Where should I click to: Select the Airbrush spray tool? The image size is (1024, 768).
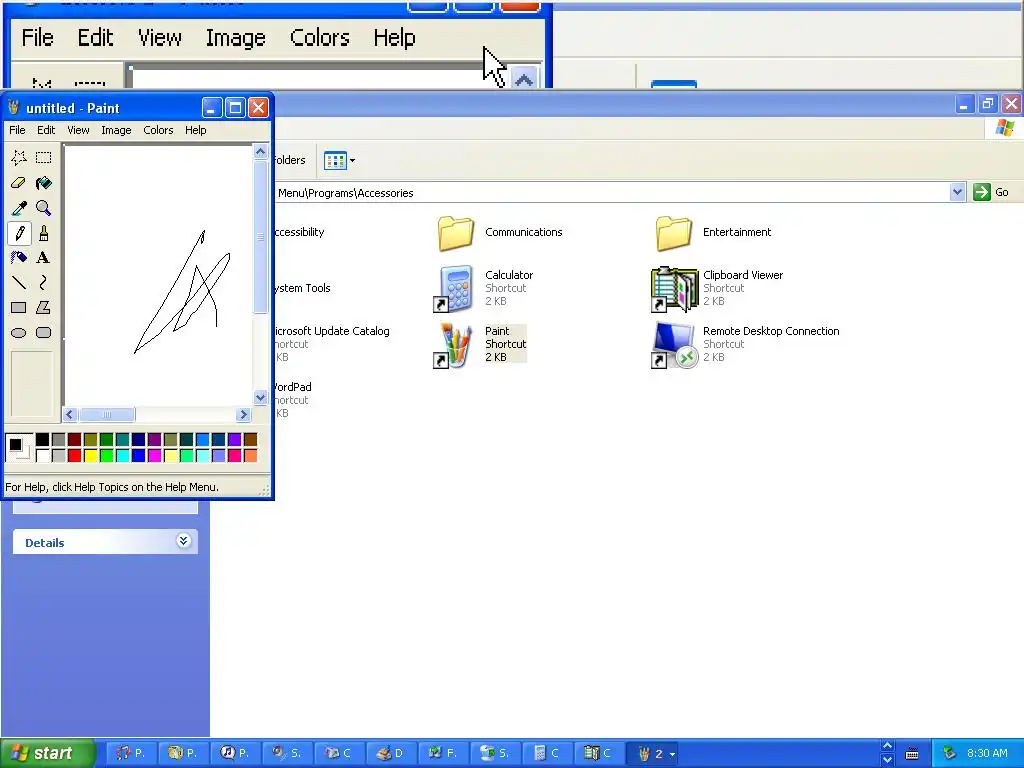coord(19,258)
